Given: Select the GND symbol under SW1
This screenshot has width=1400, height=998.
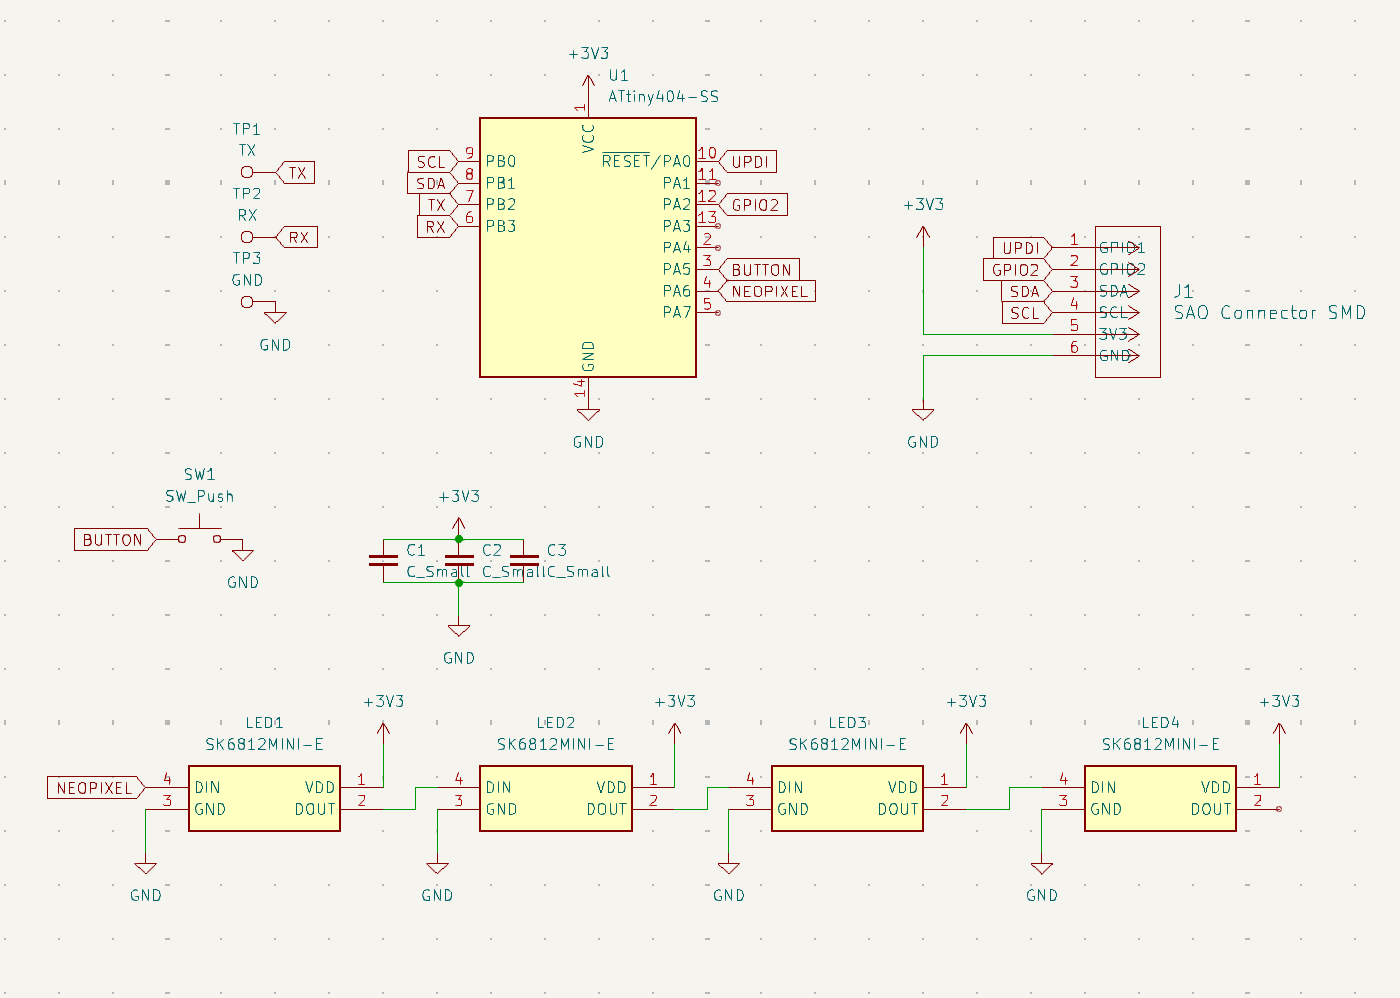Looking at the screenshot, I should click(242, 555).
